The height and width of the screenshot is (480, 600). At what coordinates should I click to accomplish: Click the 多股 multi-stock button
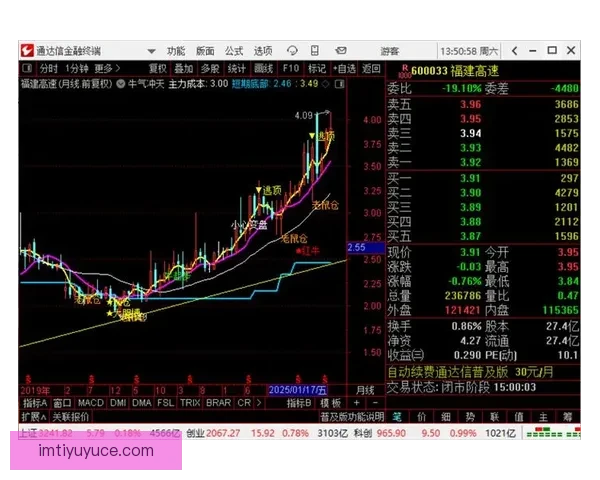point(210,69)
